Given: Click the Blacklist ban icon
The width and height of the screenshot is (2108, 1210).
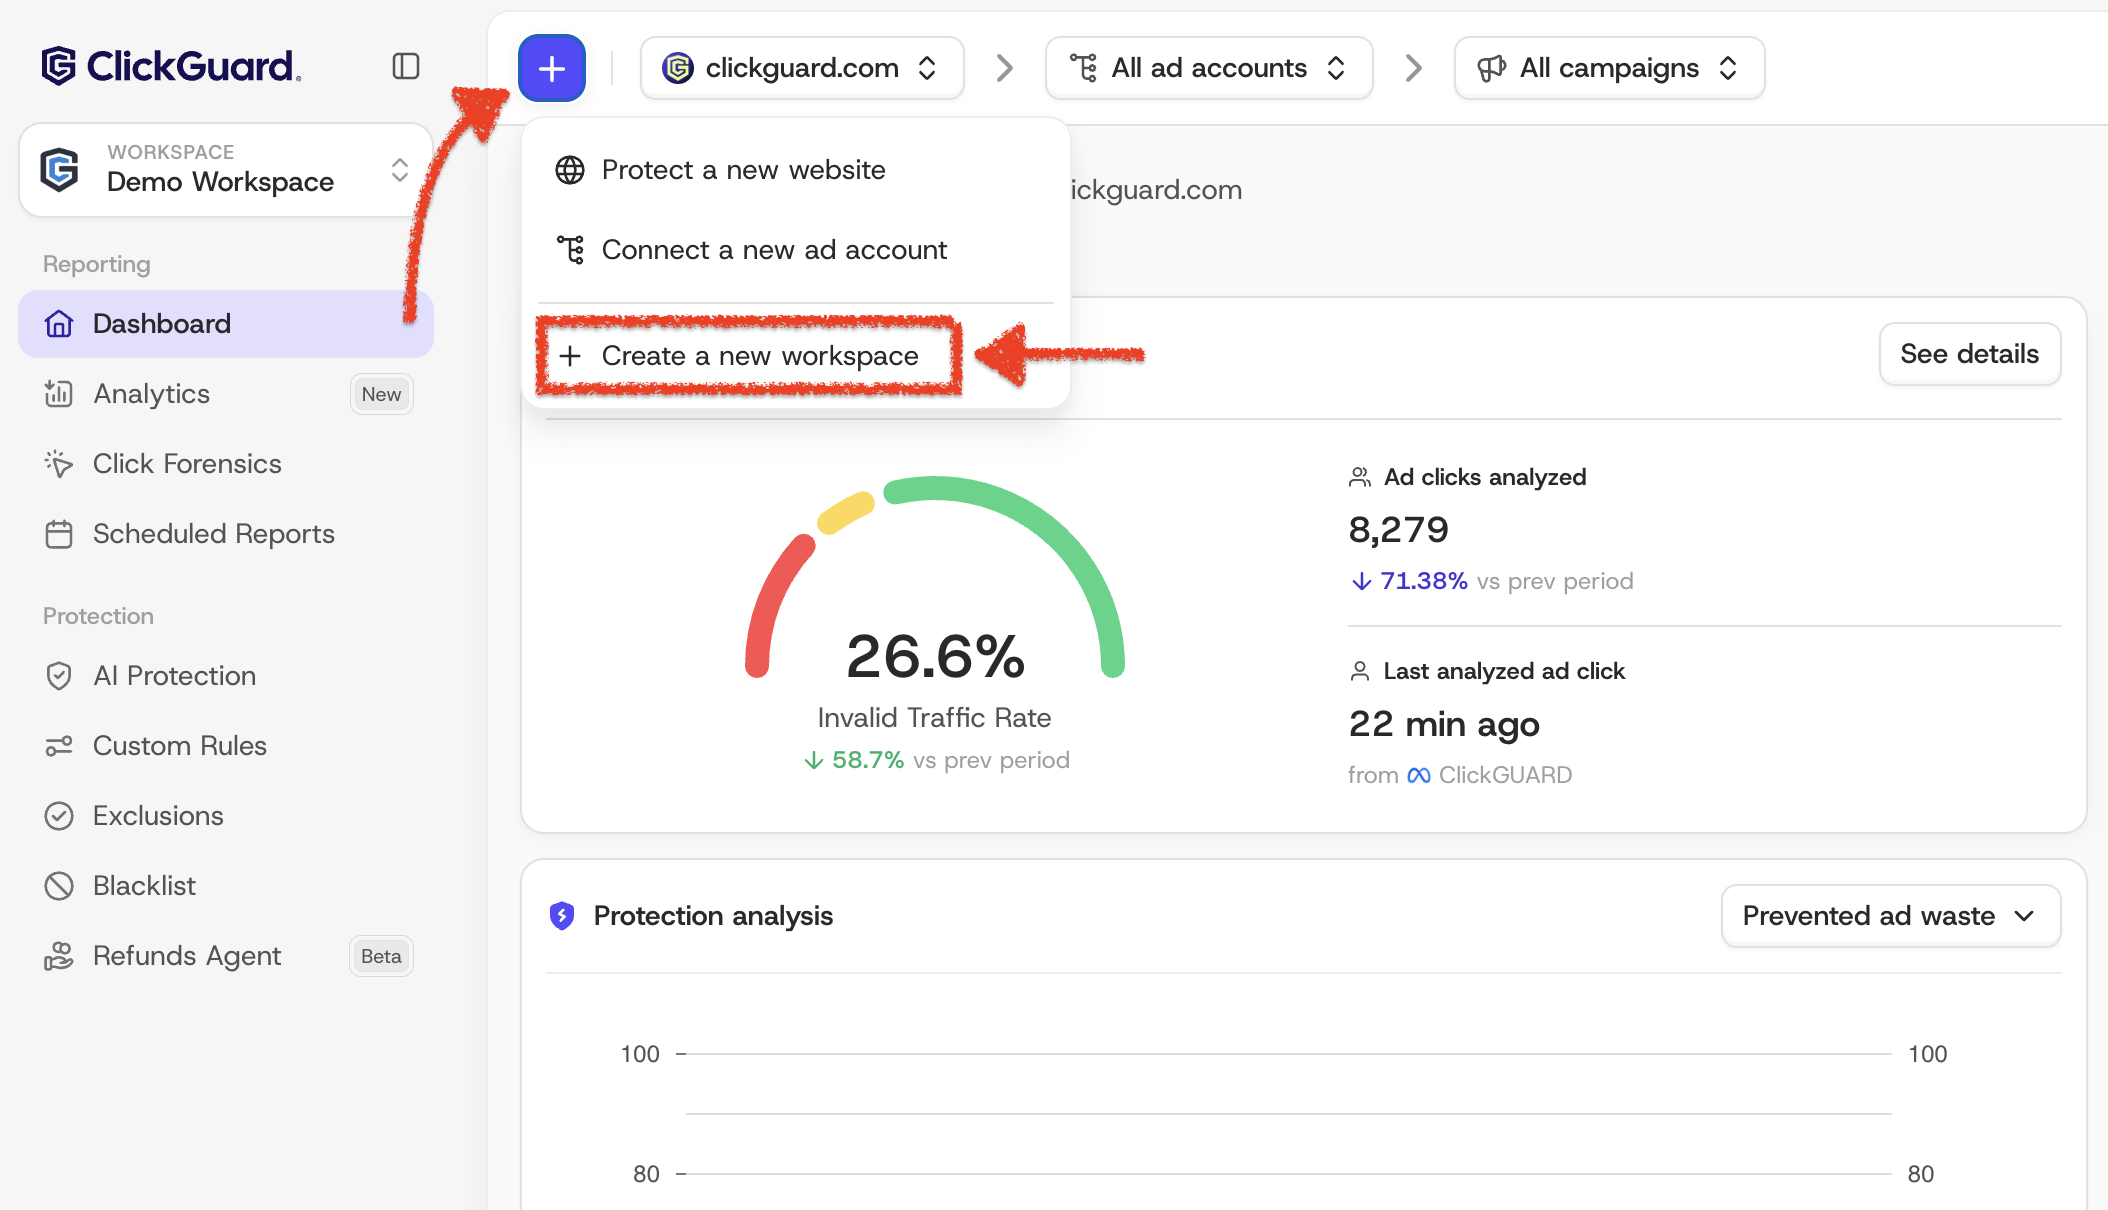Looking at the screenshot, I should pos(59,886).
